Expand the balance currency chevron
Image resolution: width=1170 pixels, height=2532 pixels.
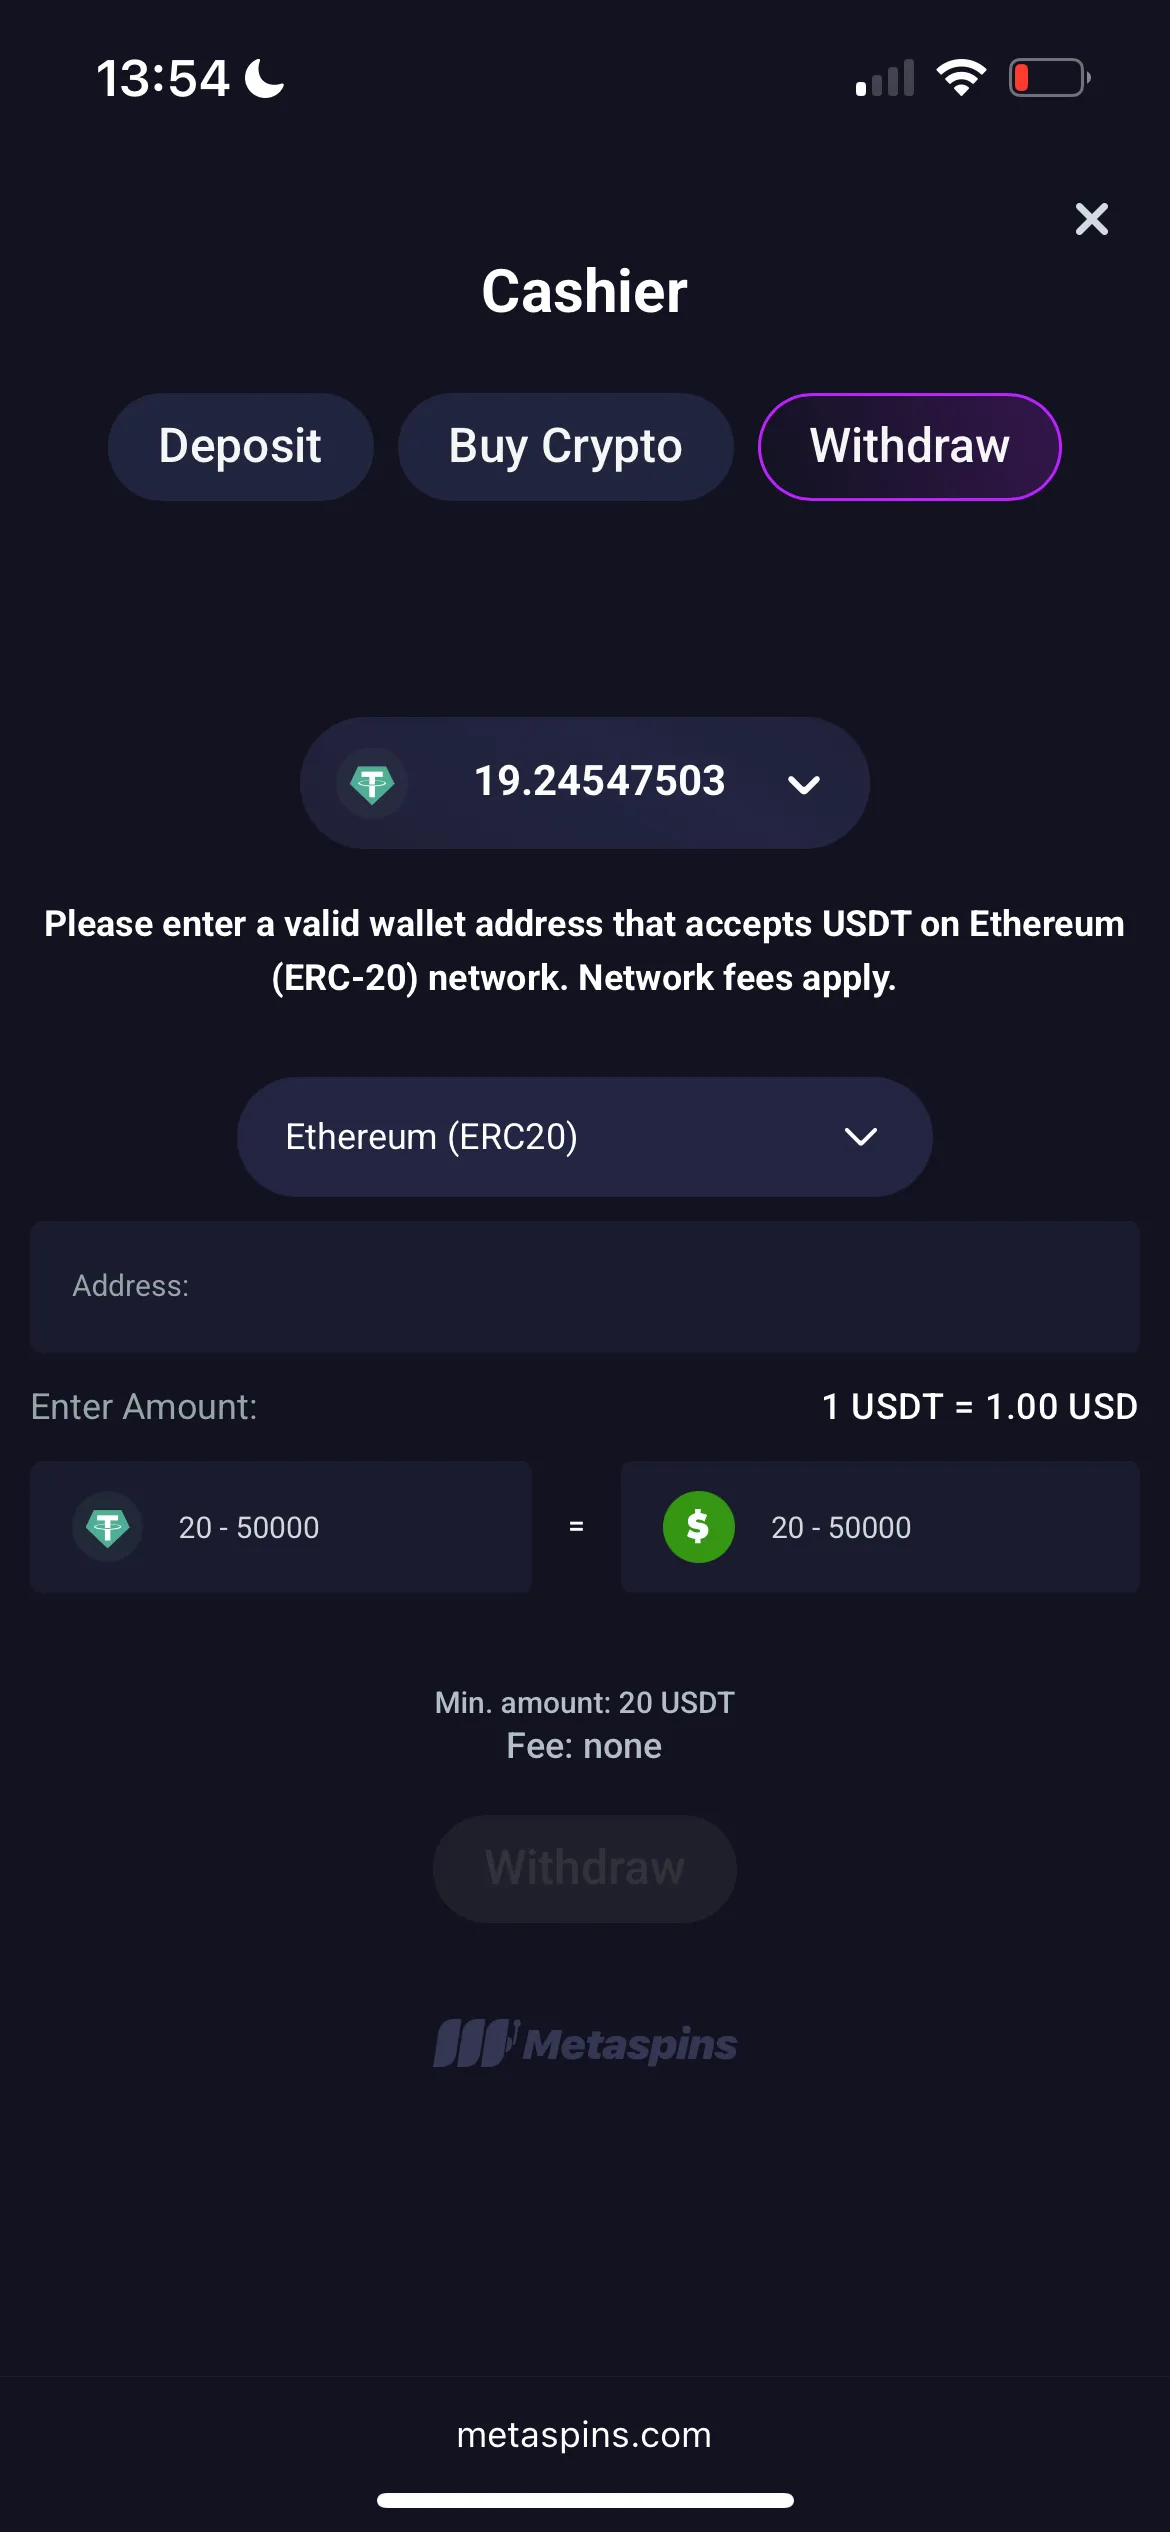pos(804,785)
